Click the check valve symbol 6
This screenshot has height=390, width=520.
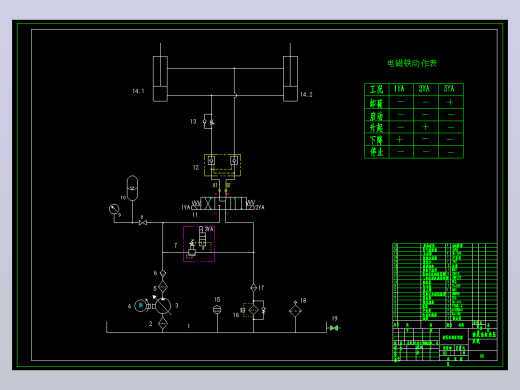coord(163,273)
